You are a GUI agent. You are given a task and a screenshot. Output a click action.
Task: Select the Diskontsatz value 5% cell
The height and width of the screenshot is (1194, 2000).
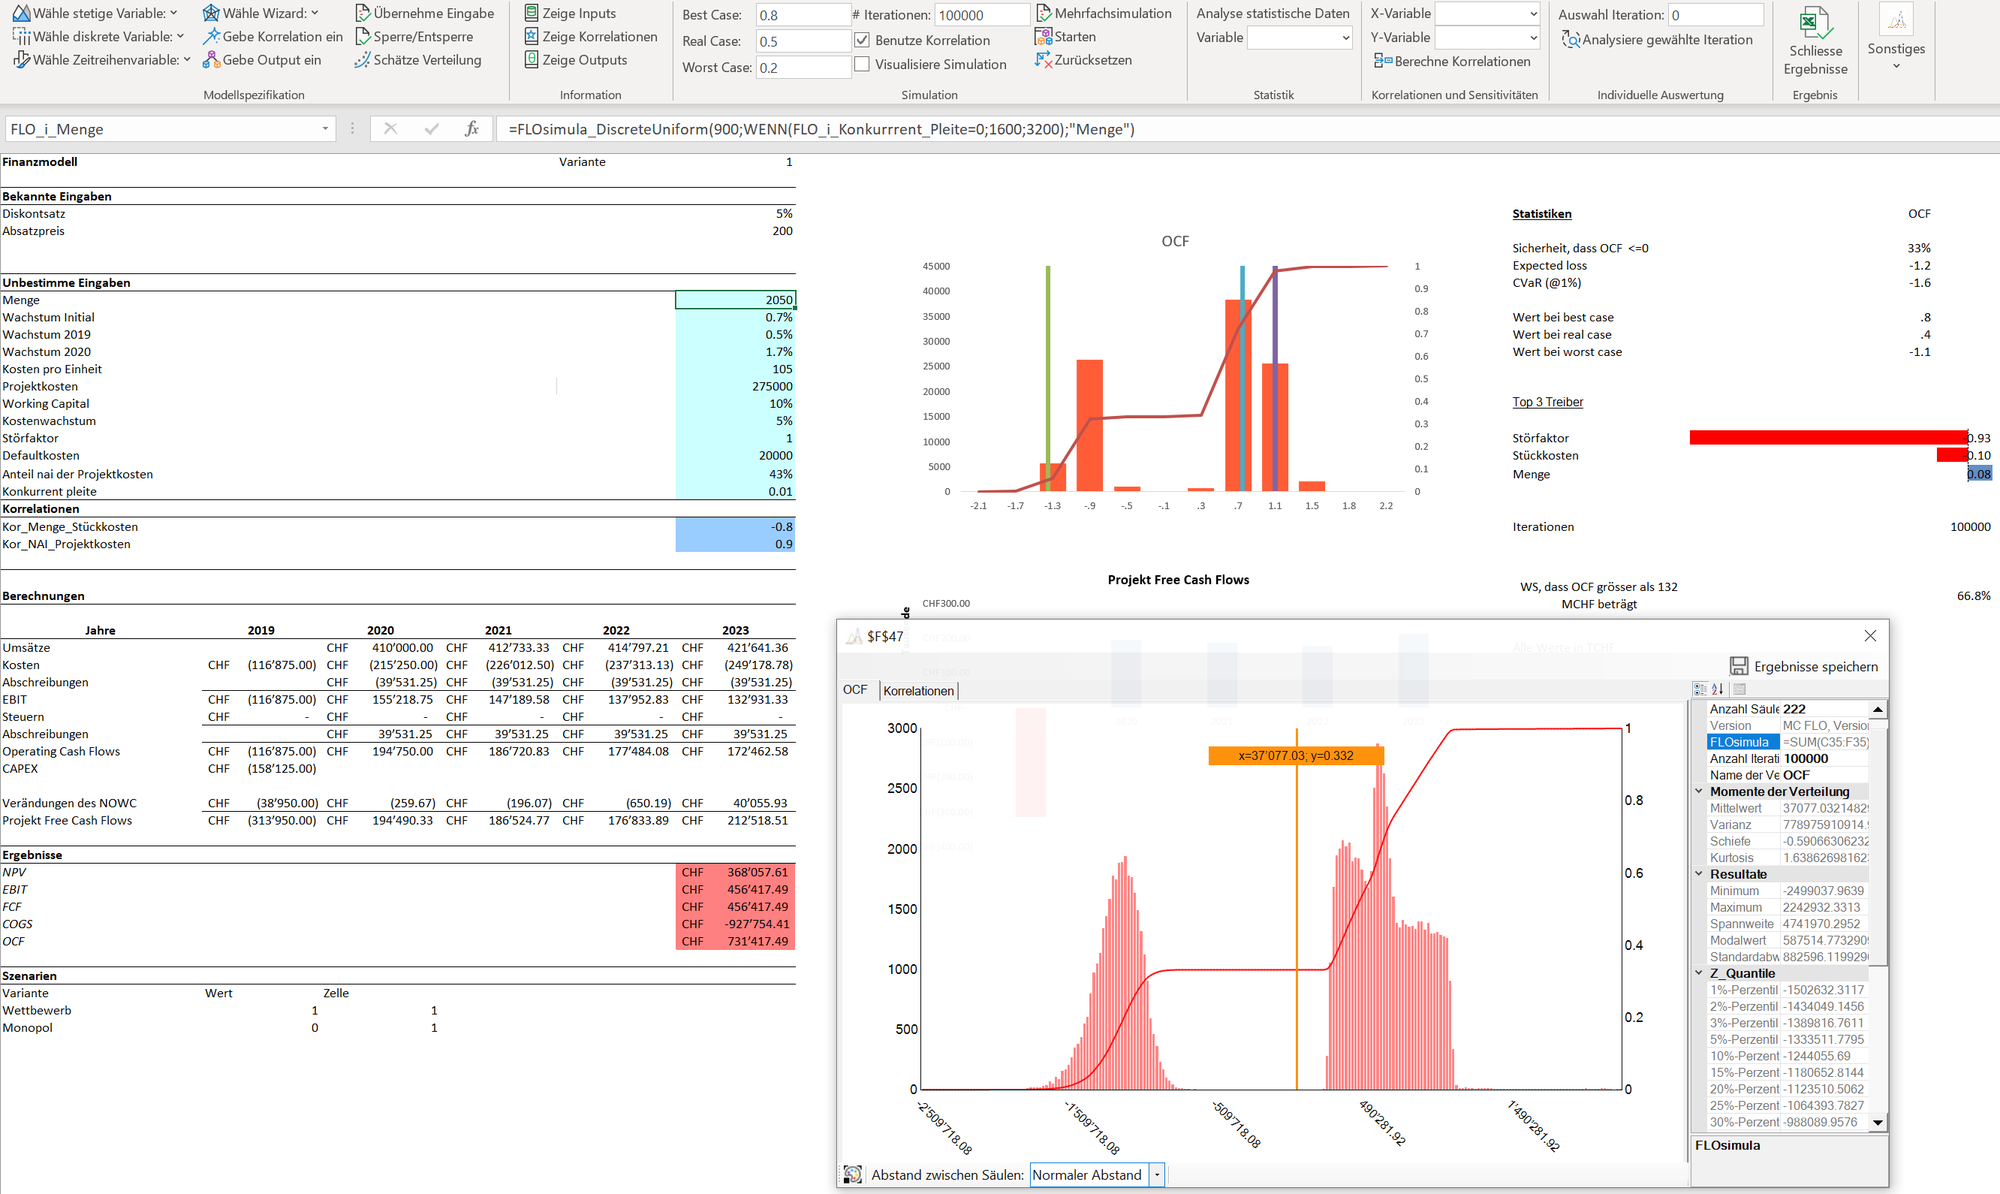coord(735,214)
